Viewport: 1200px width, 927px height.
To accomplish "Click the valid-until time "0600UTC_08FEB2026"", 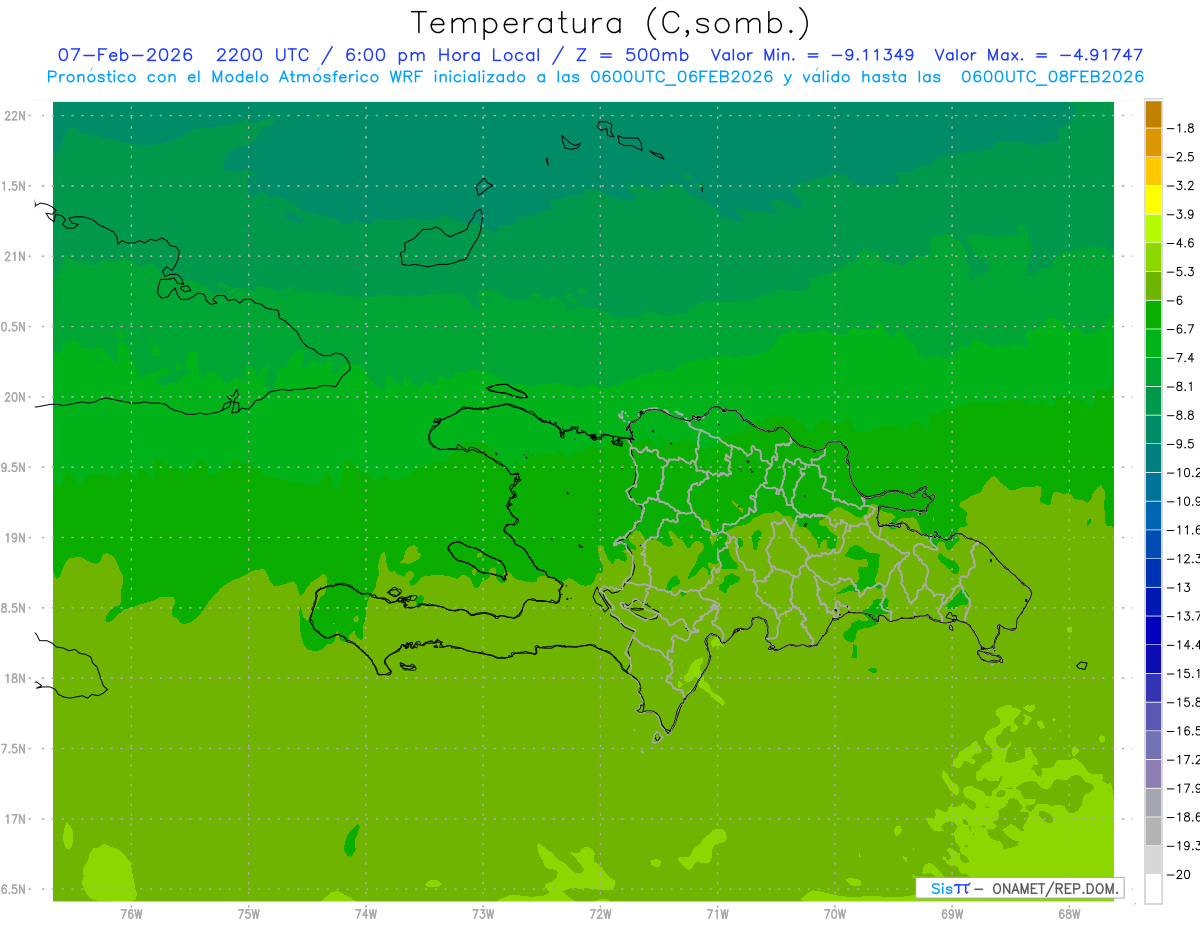I will click(1052, 77).
